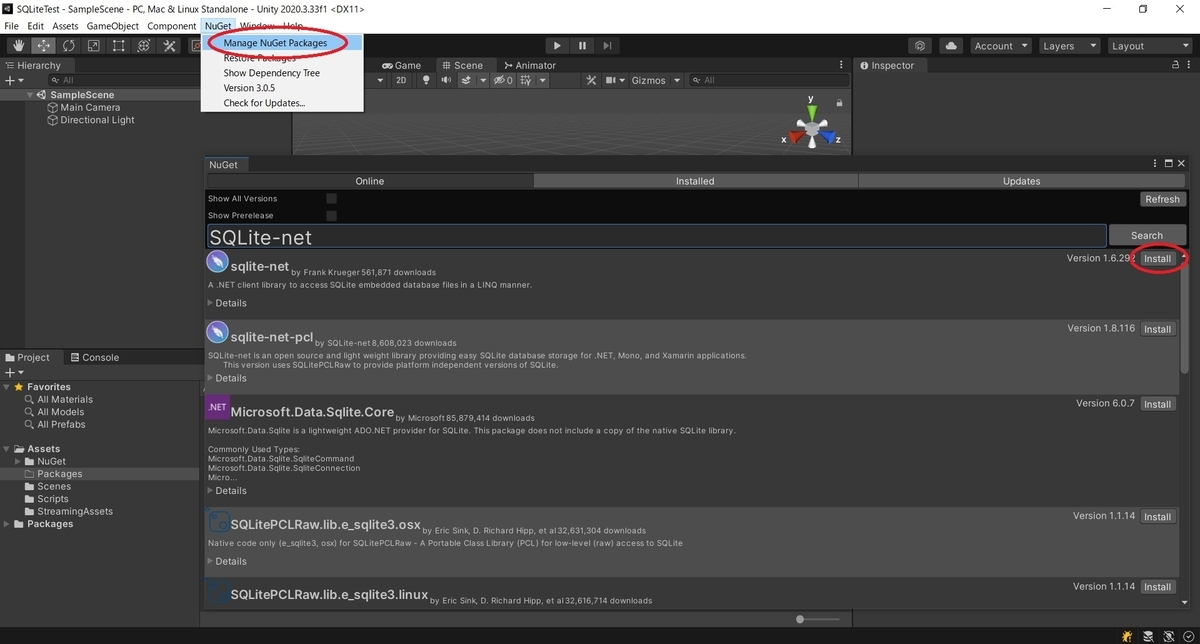Switch to the Installed tab in NuGet window
Viewport: 1200px width, 644px height.
[x=694, y=181]
